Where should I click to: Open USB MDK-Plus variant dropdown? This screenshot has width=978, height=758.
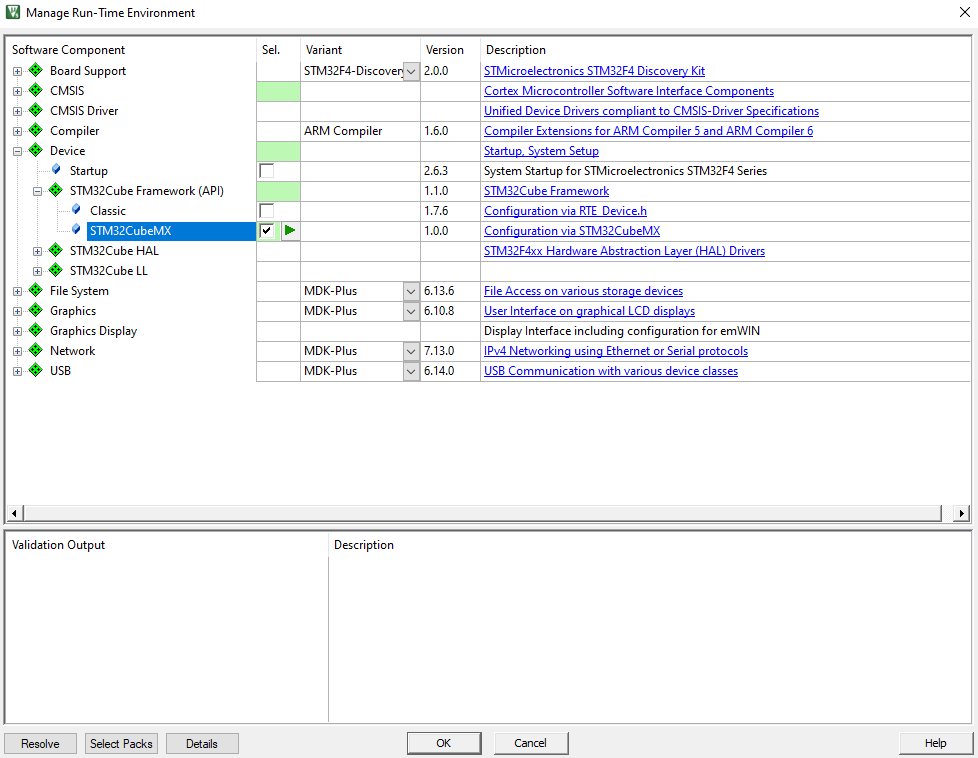[411, 371]
